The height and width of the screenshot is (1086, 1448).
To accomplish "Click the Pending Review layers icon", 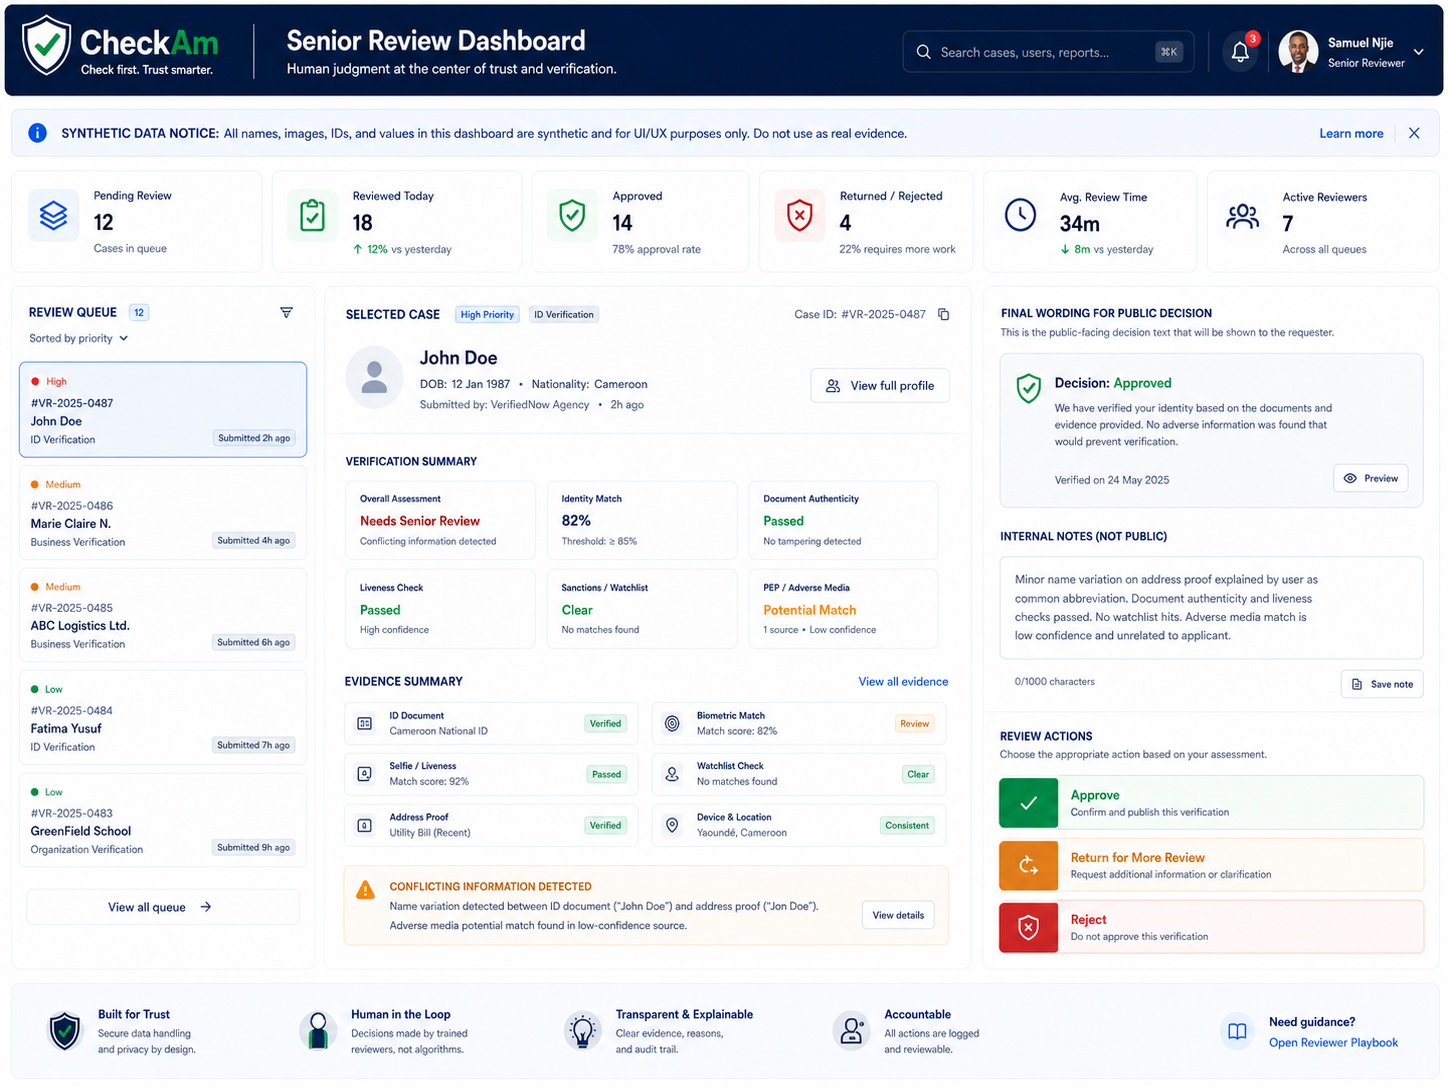I will (x=54, y=215).
